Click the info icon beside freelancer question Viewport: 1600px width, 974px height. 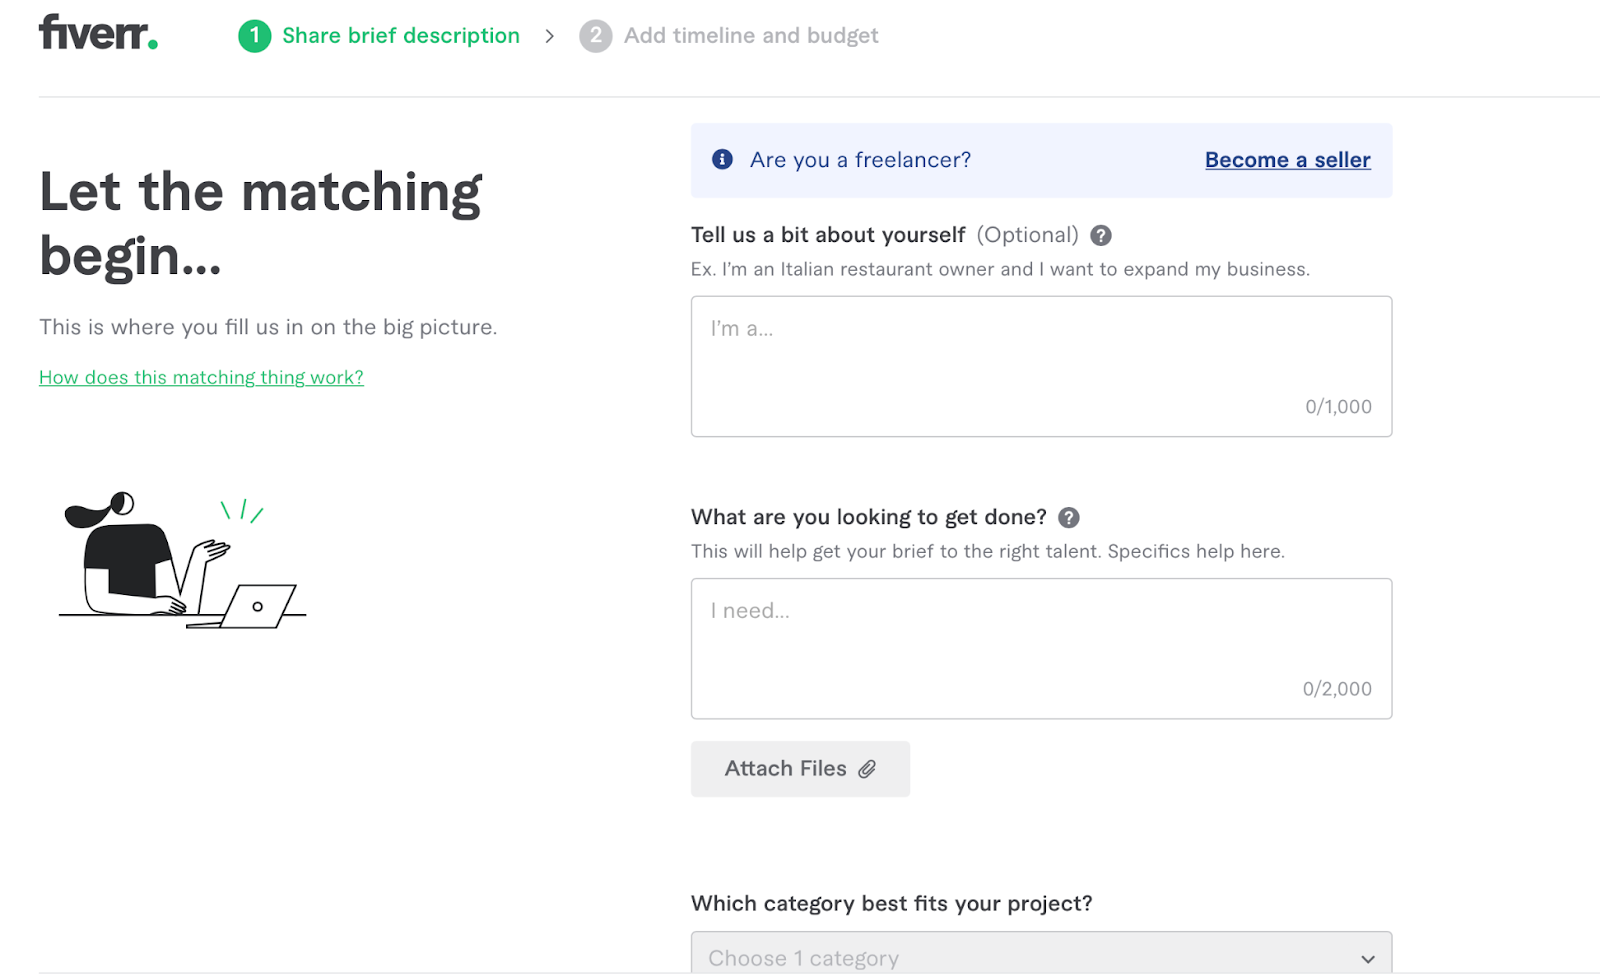click(722, 160)
